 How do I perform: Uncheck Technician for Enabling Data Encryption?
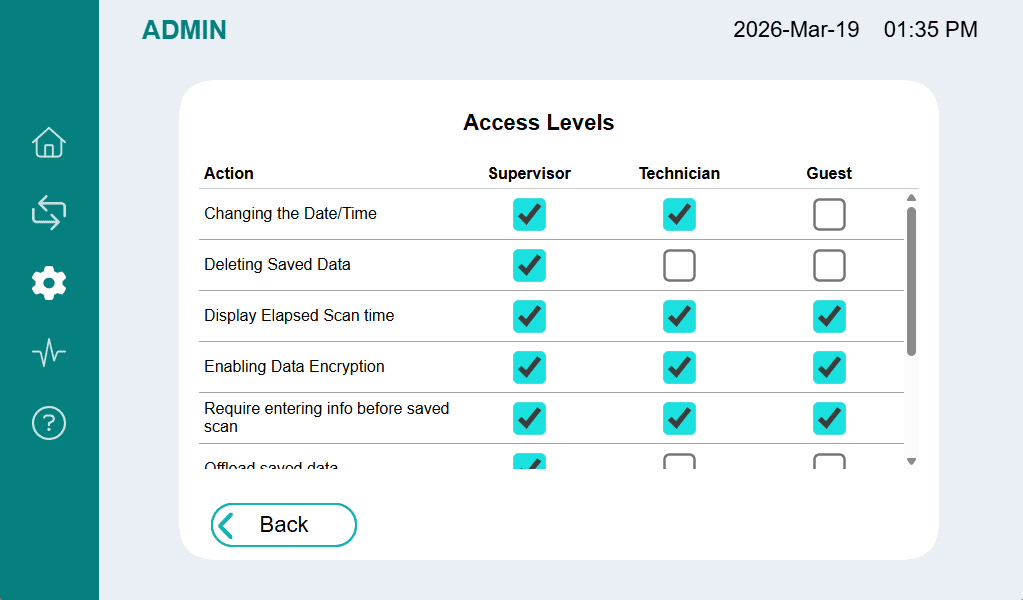pyautogui.click(x=679, y=367)
